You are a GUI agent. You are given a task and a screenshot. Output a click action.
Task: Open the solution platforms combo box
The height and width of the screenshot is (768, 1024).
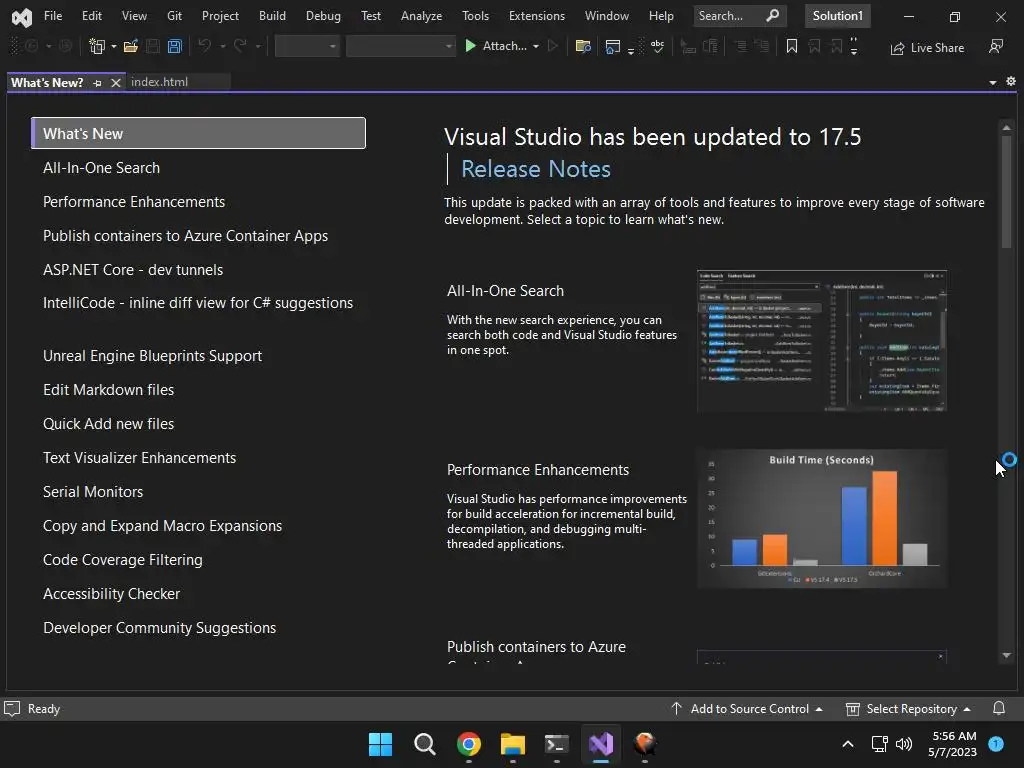400,46
